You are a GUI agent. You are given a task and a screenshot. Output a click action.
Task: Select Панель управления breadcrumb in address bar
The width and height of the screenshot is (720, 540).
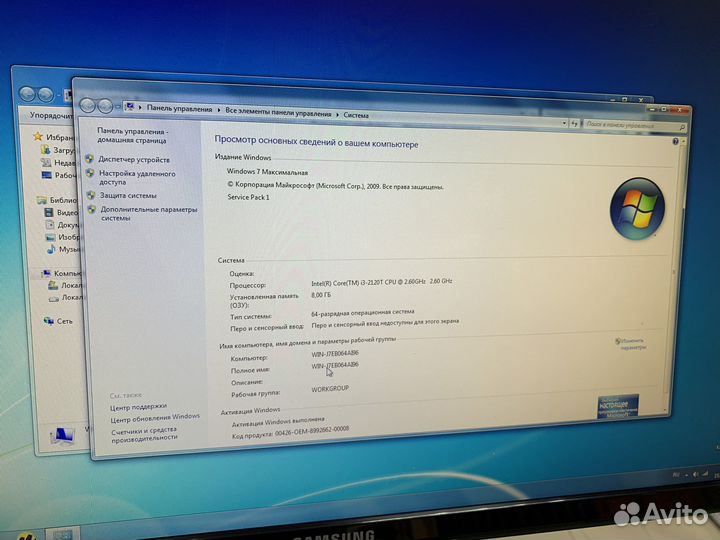(179, 109)
